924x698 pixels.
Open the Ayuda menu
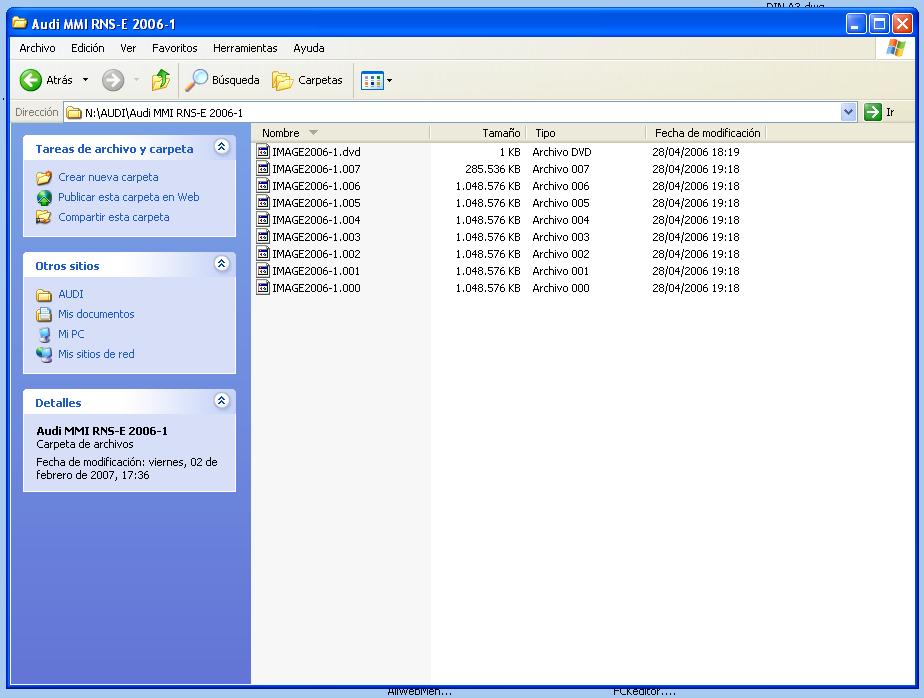coord(309,48)
